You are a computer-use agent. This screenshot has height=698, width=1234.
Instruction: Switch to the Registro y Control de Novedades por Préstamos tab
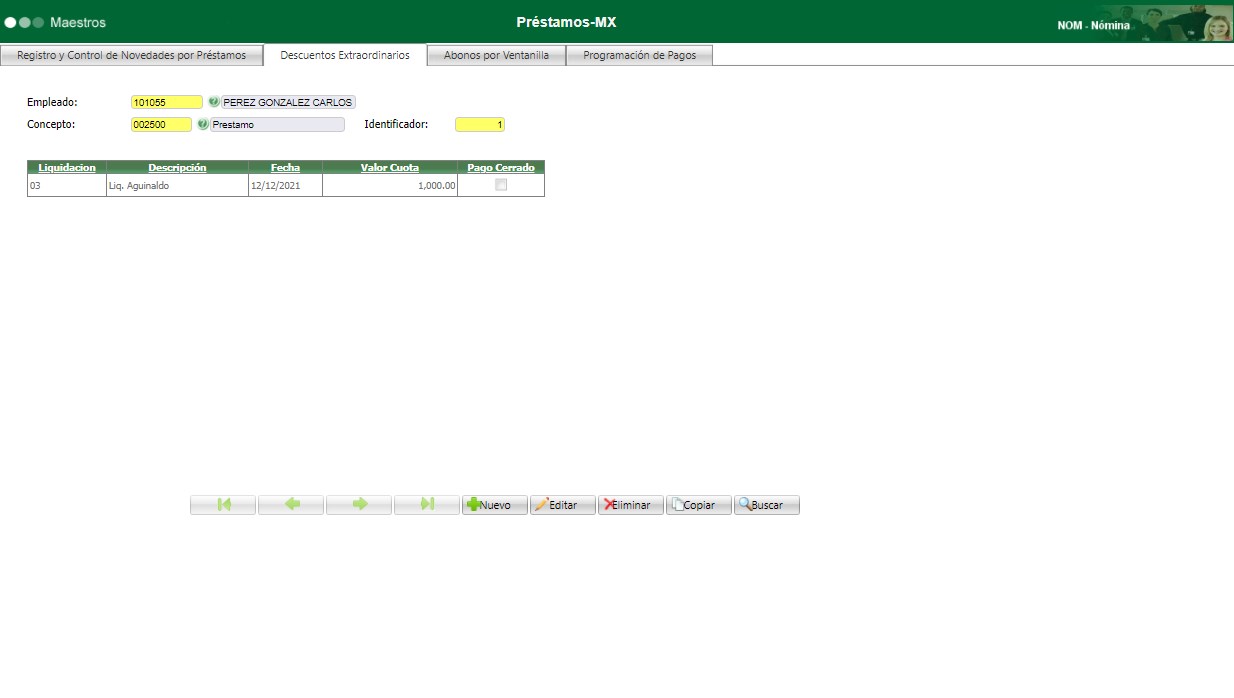point(131,56)
